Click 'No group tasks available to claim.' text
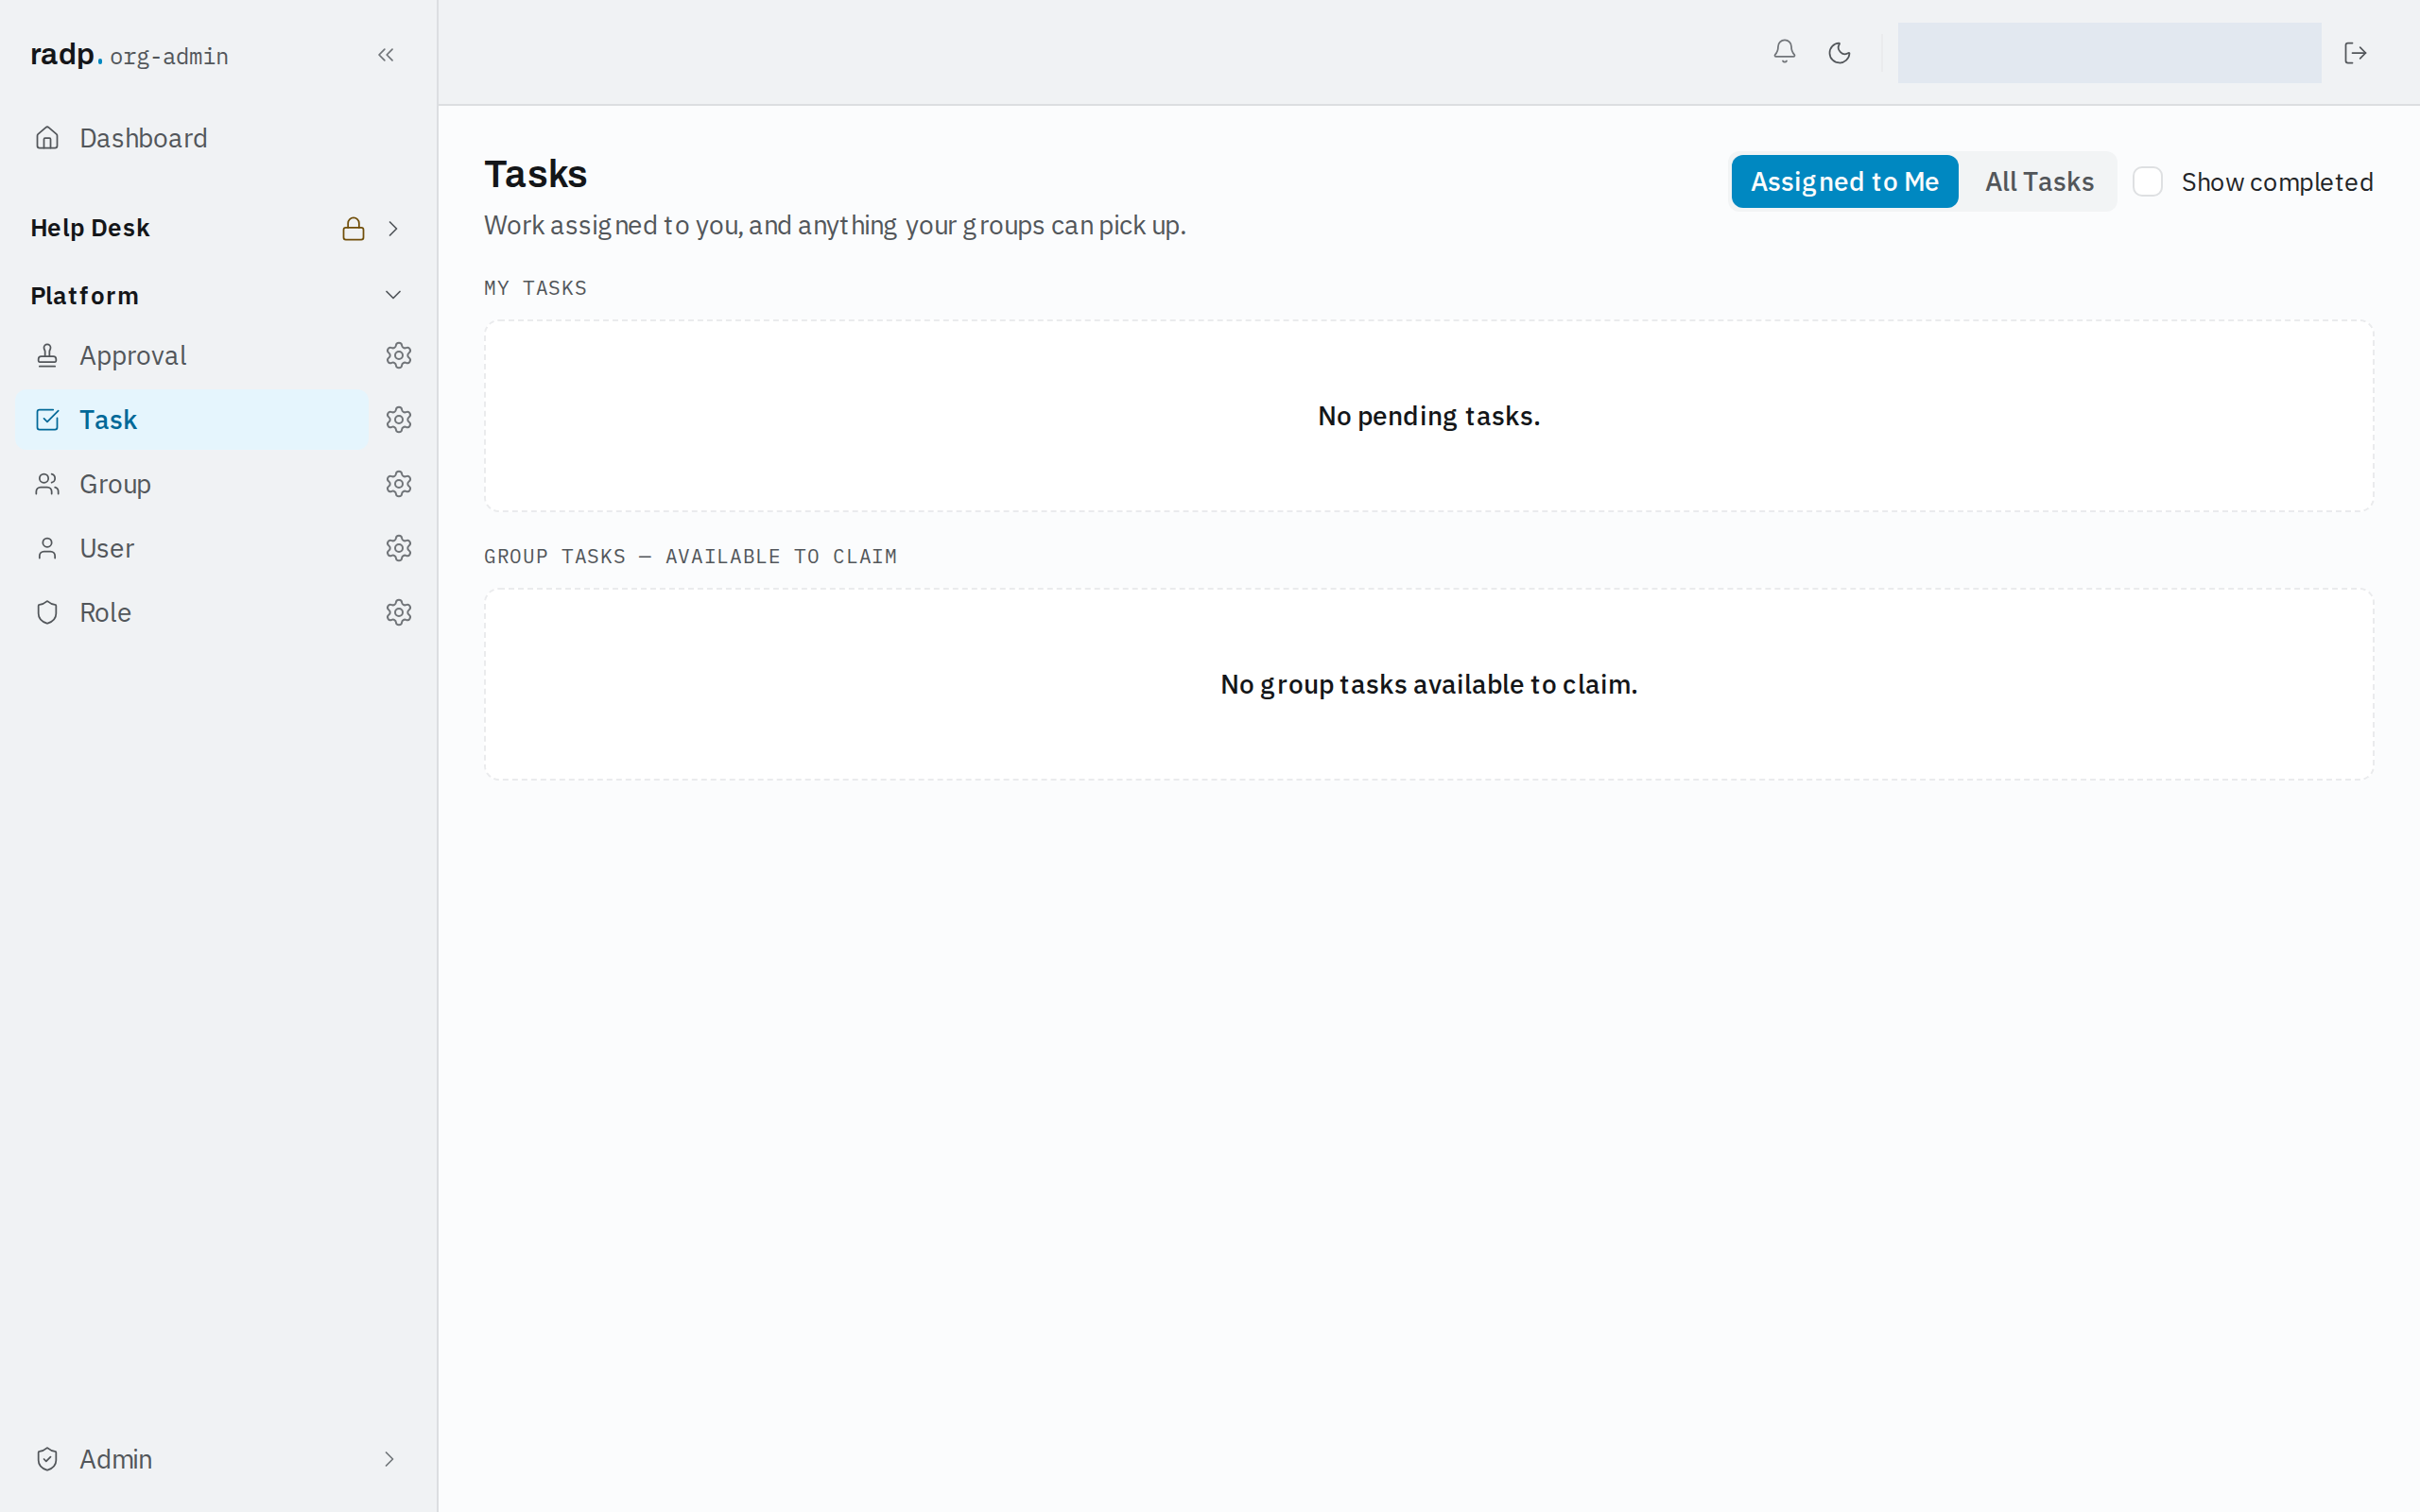The image size is (2420, 1512). [1429, 684]
